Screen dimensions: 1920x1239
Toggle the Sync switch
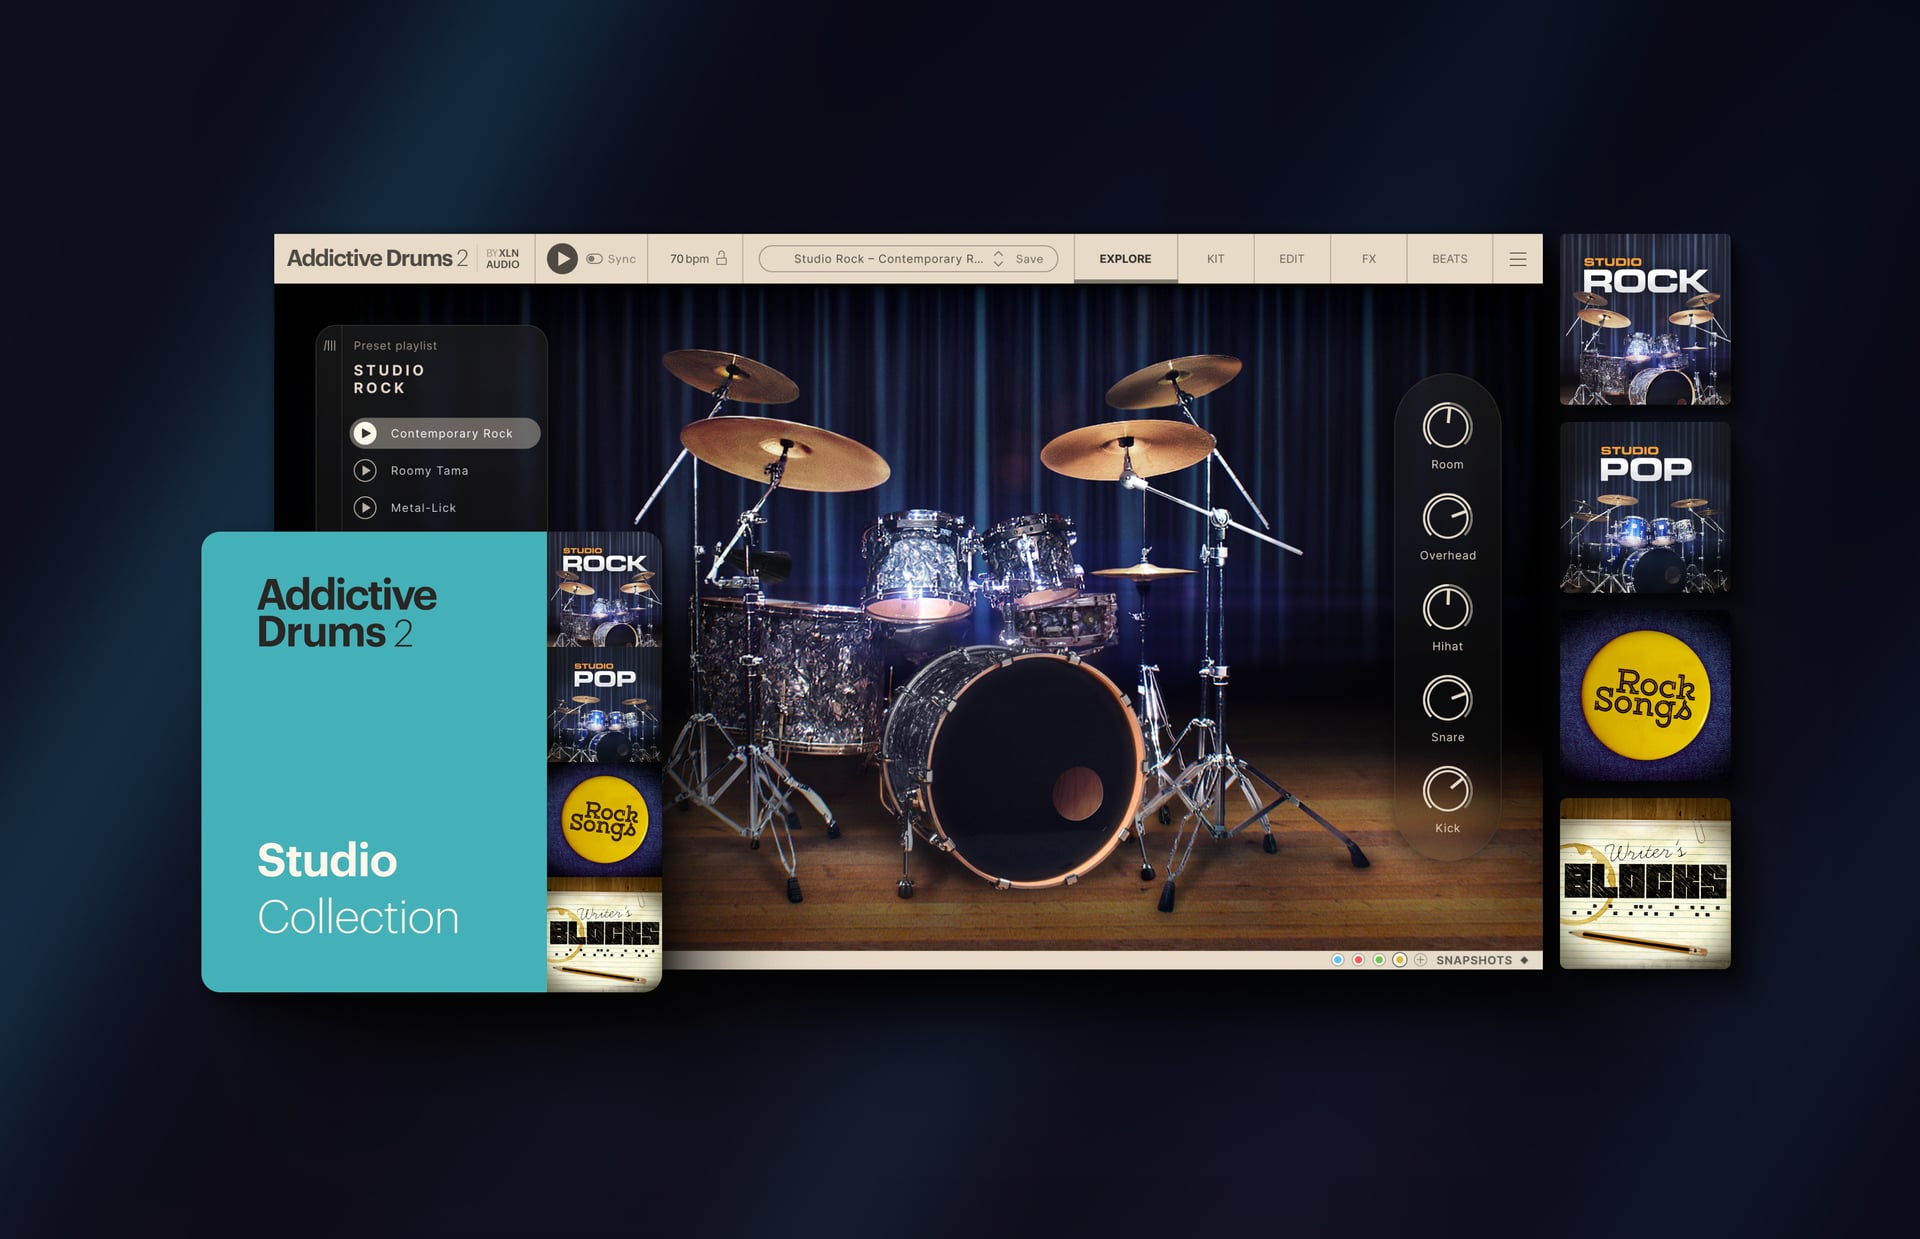[594, 259]
